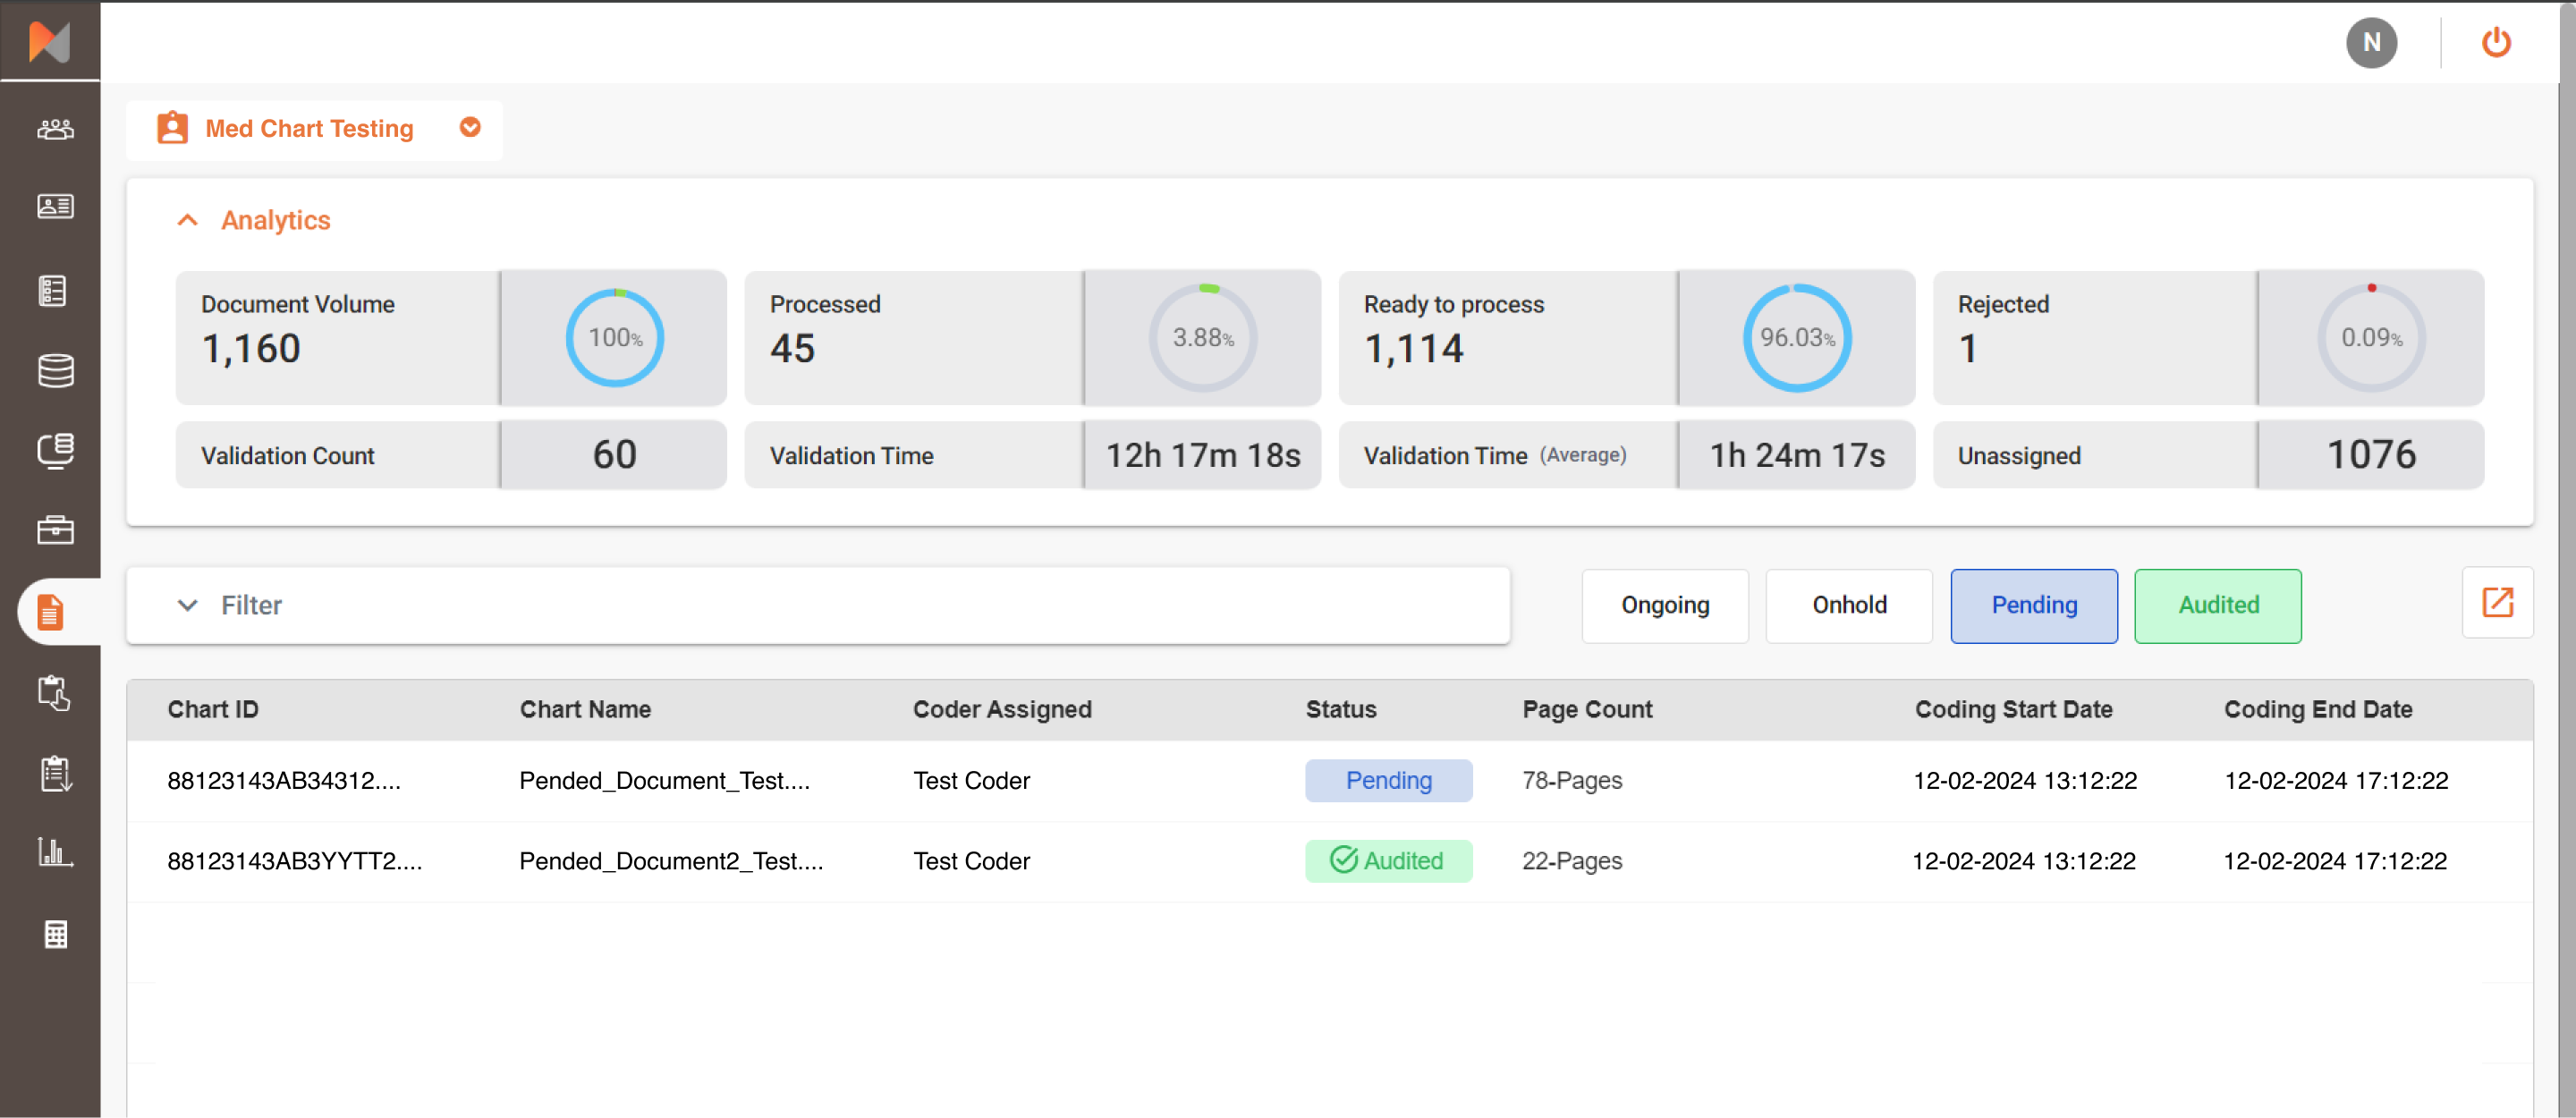Open the calculator grid sidebar icon
Viewport: 2576px width, 1118px height.
point(55,934)
